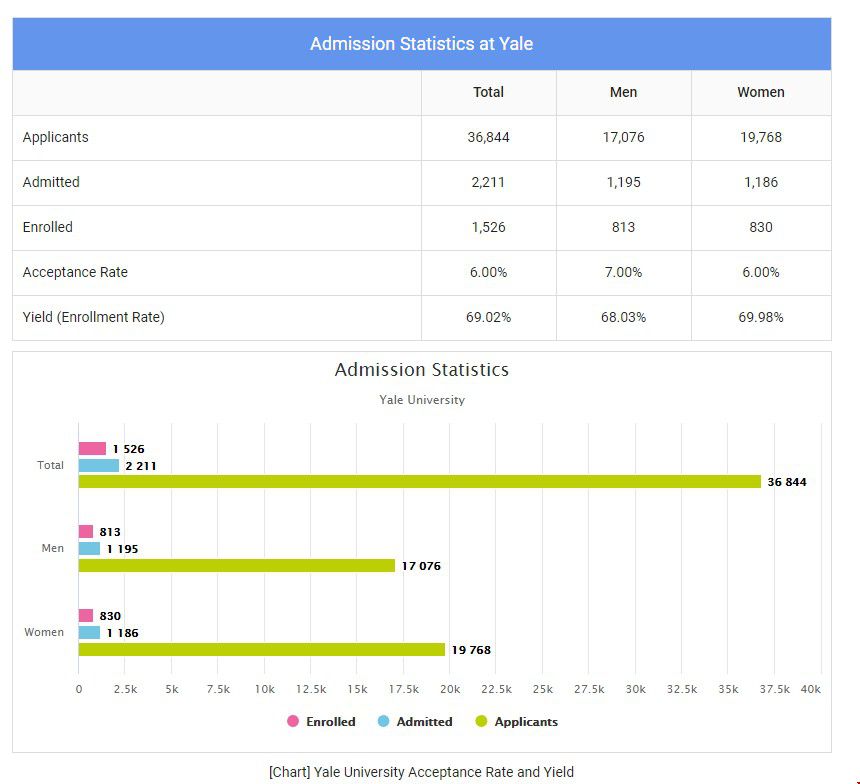The image size is (860, 784).
Task: Click the 40k tick label on x-axis
Action: click(811, 689)
